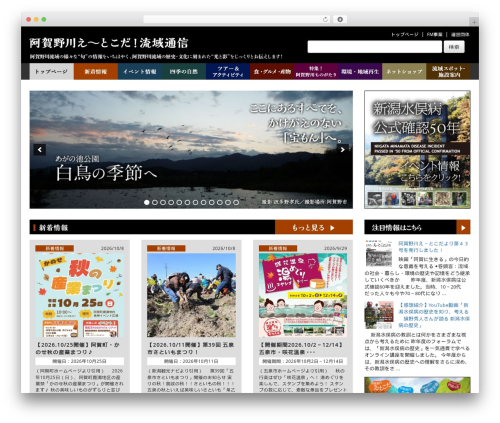Open the 五泉市・咲花温泉 article title
This screenshot has height=423, width=500.
[301, 348]
